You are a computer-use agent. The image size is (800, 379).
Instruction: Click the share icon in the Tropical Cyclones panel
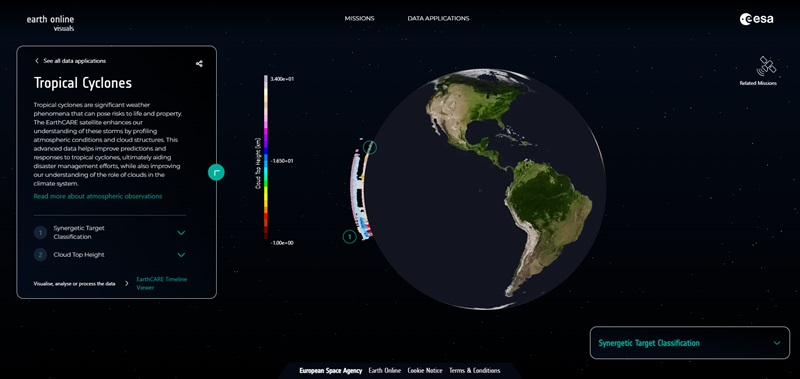199,64
